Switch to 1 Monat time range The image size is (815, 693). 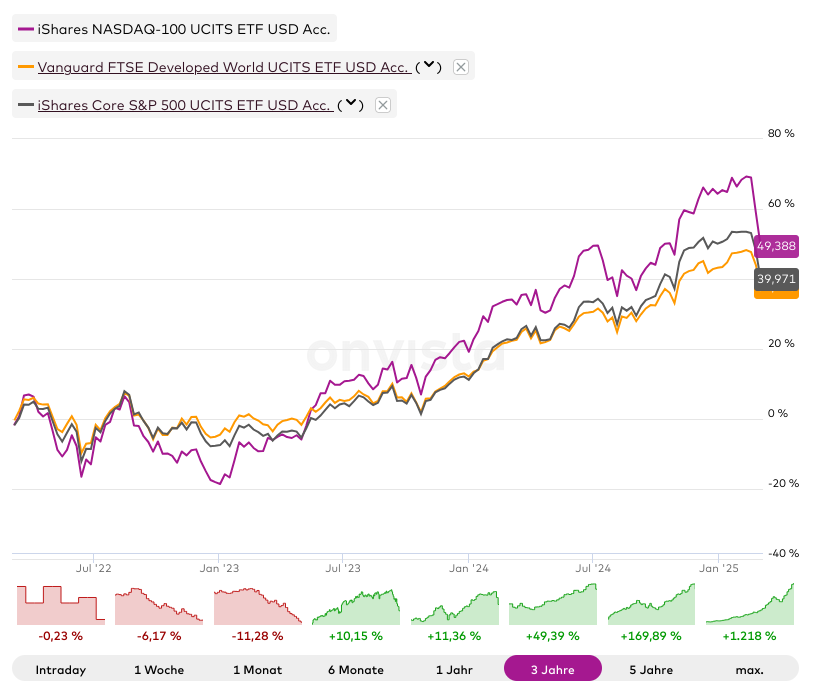coord(257,669)
